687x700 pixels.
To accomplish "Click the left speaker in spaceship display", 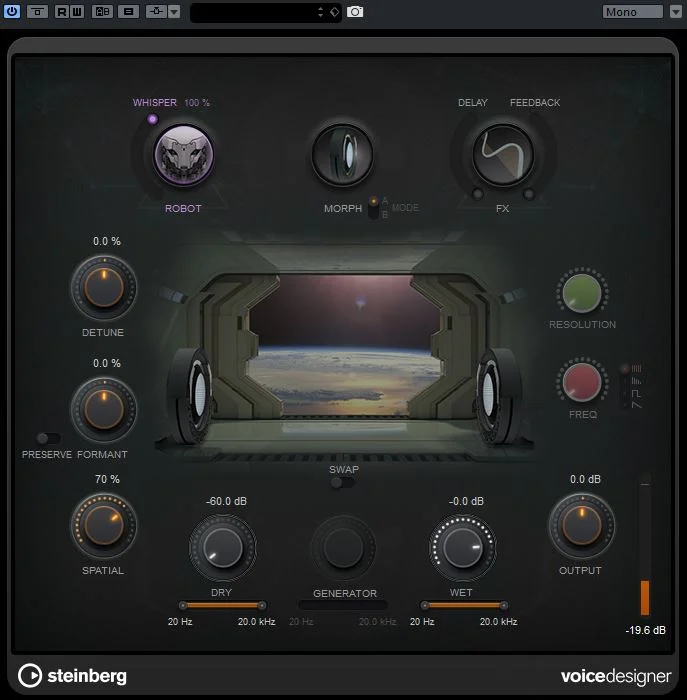I will [x=191, y=396].
